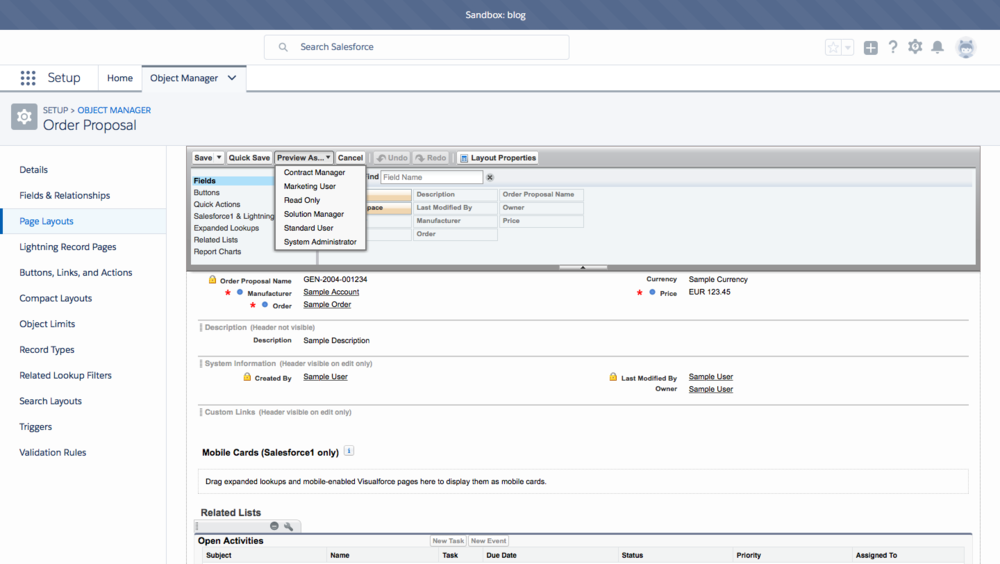Open the App Launcher grid icon
The width and height of the screenshot is (1000, 564).
coord(28,78)
